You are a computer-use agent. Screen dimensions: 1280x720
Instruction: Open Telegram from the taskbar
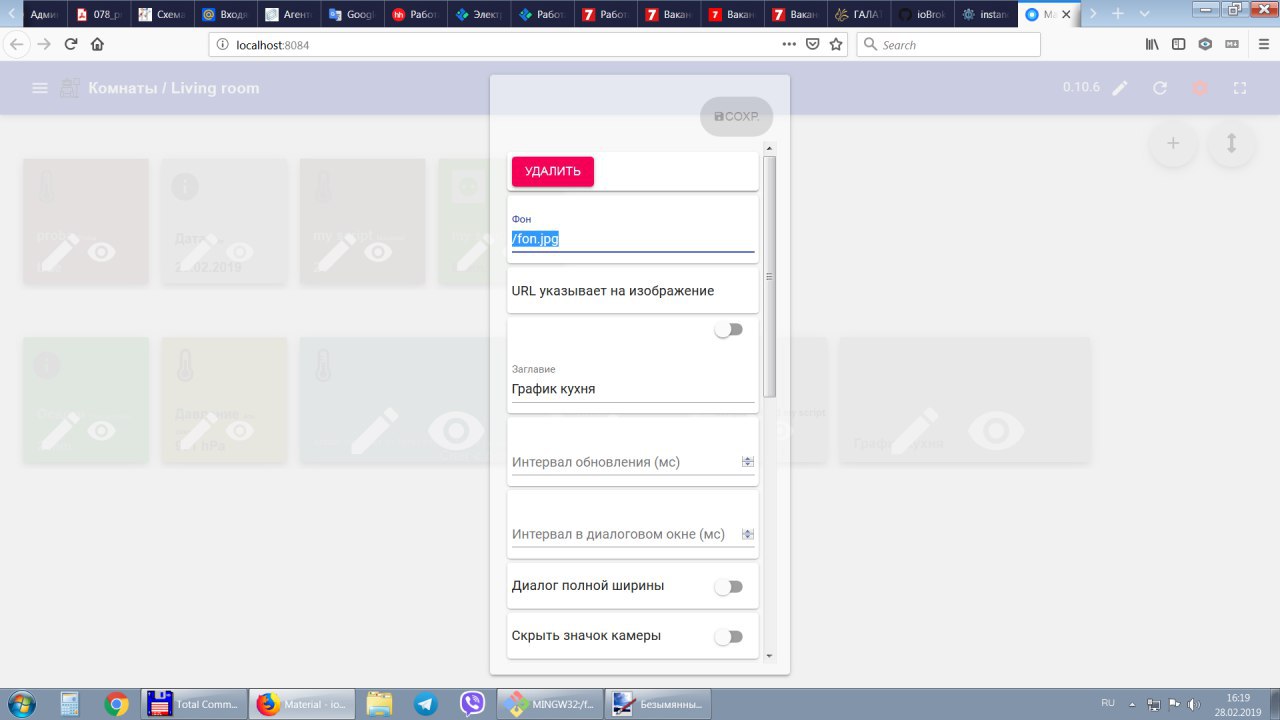pyautogui.click(x=424, y=704)
